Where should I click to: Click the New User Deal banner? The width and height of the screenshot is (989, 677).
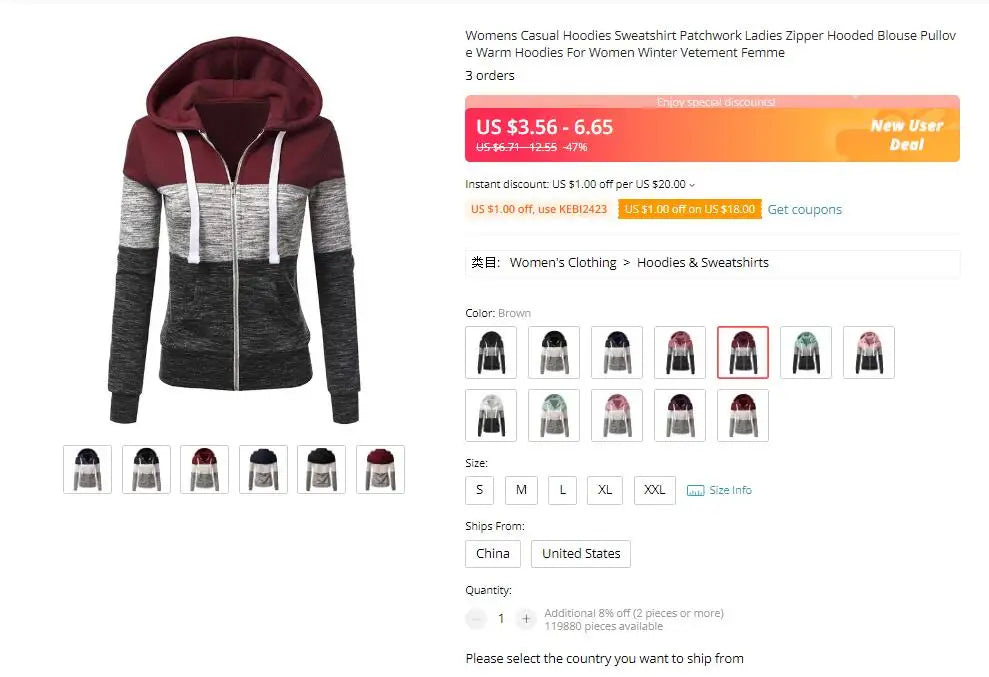906,135
